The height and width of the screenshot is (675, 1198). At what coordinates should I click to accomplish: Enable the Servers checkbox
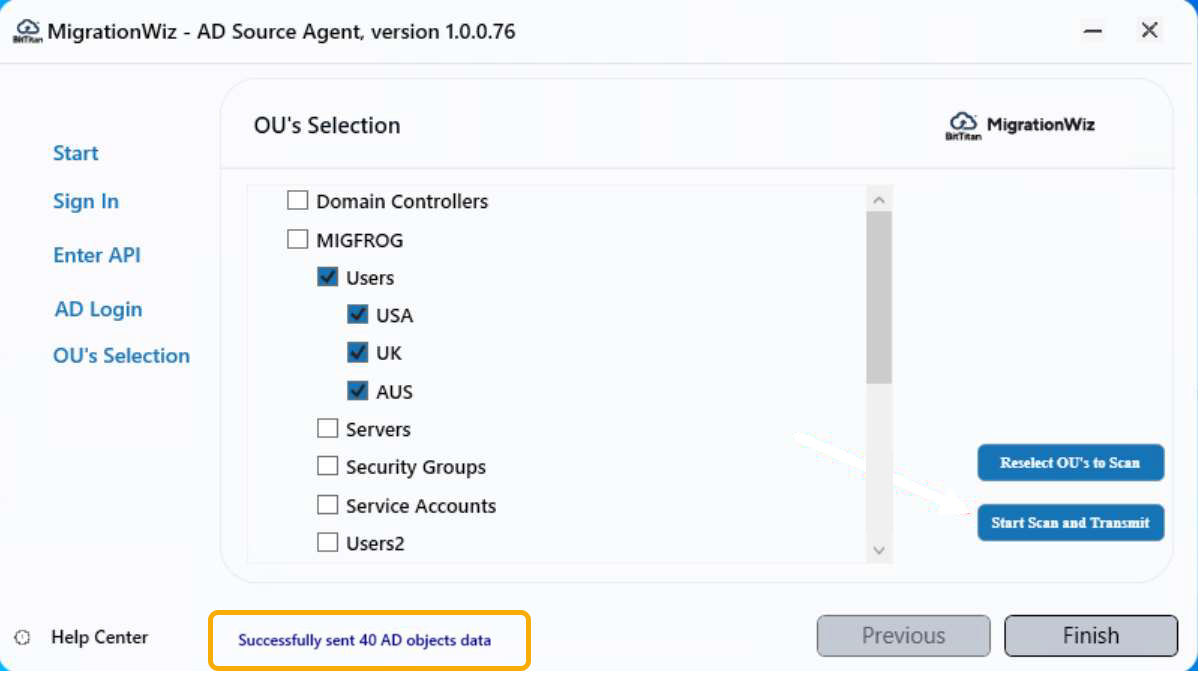[x=327, y=428]
